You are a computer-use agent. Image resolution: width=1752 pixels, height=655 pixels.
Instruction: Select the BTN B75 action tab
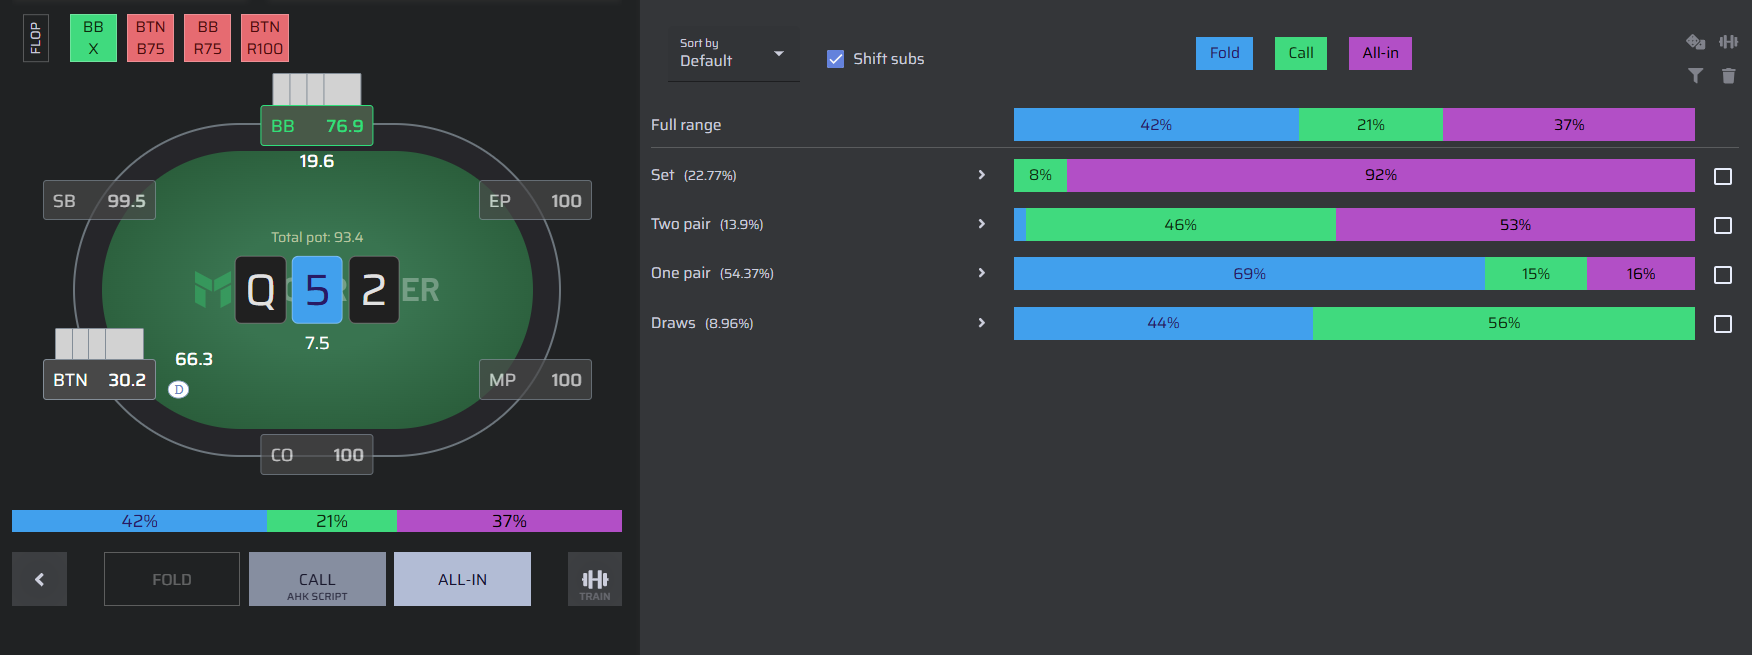pos(151,38)
